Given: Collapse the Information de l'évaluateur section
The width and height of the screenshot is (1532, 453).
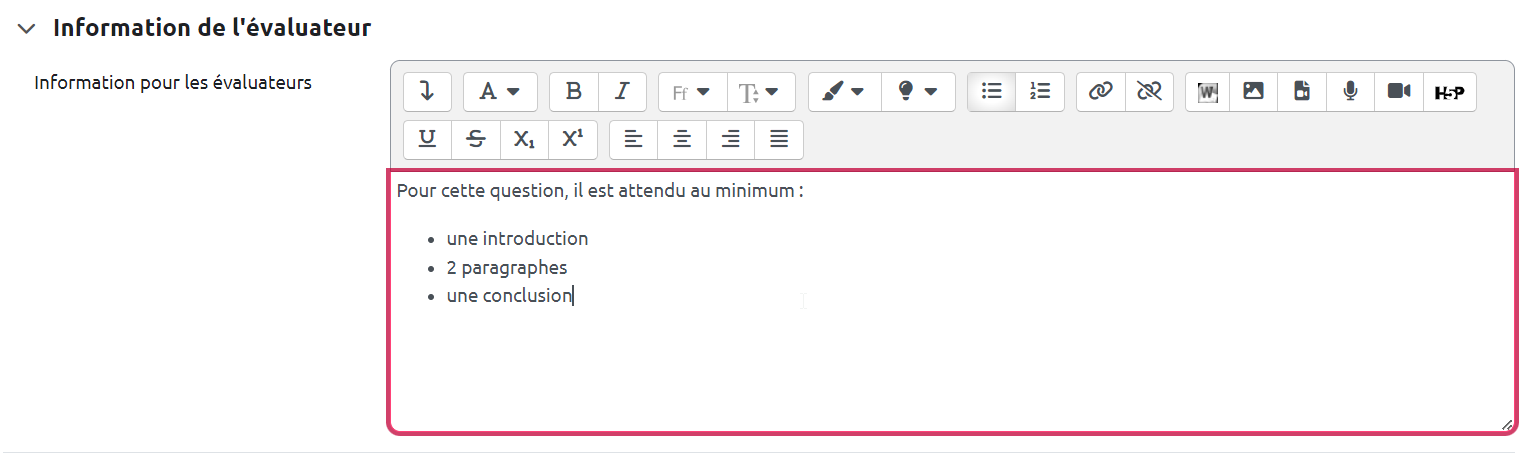Looking at the screenshot, I should point(25,29).
